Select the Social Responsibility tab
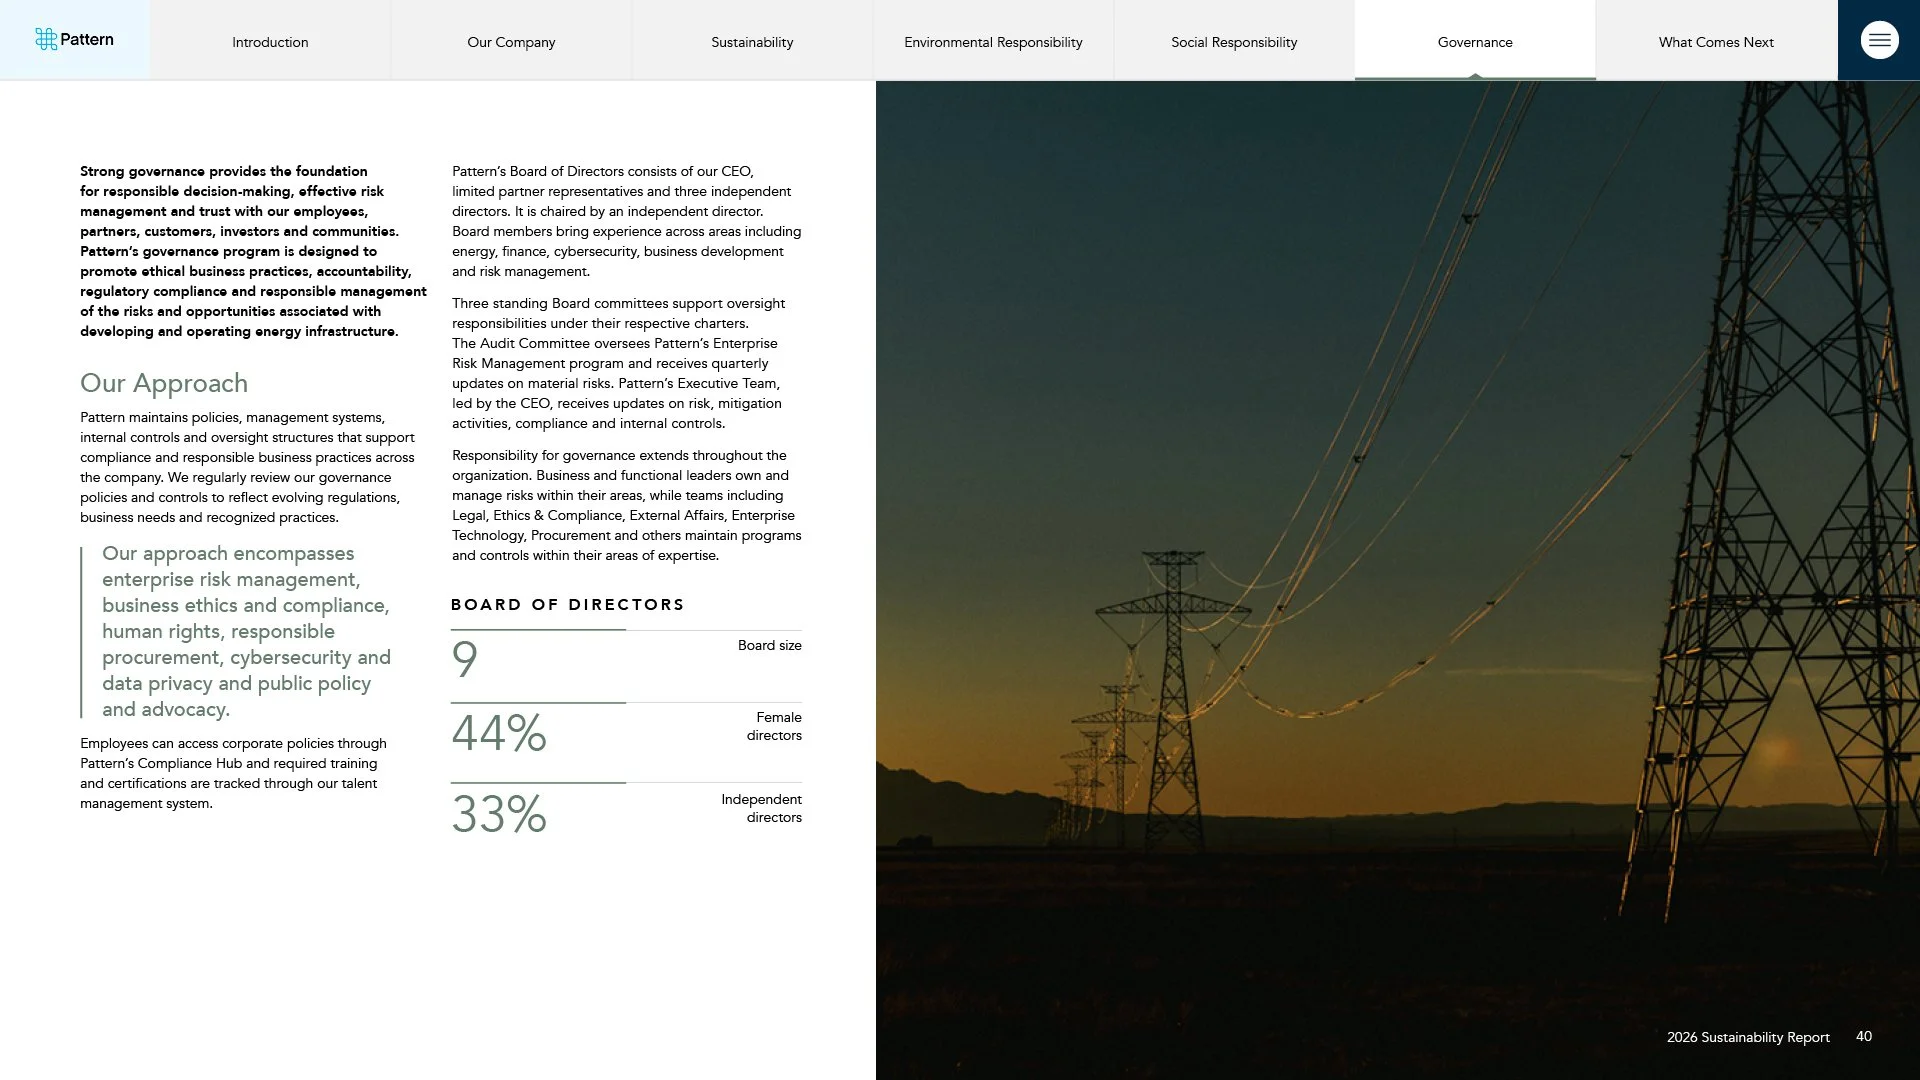The image size is (1920, 1080). pos(1234,42)
